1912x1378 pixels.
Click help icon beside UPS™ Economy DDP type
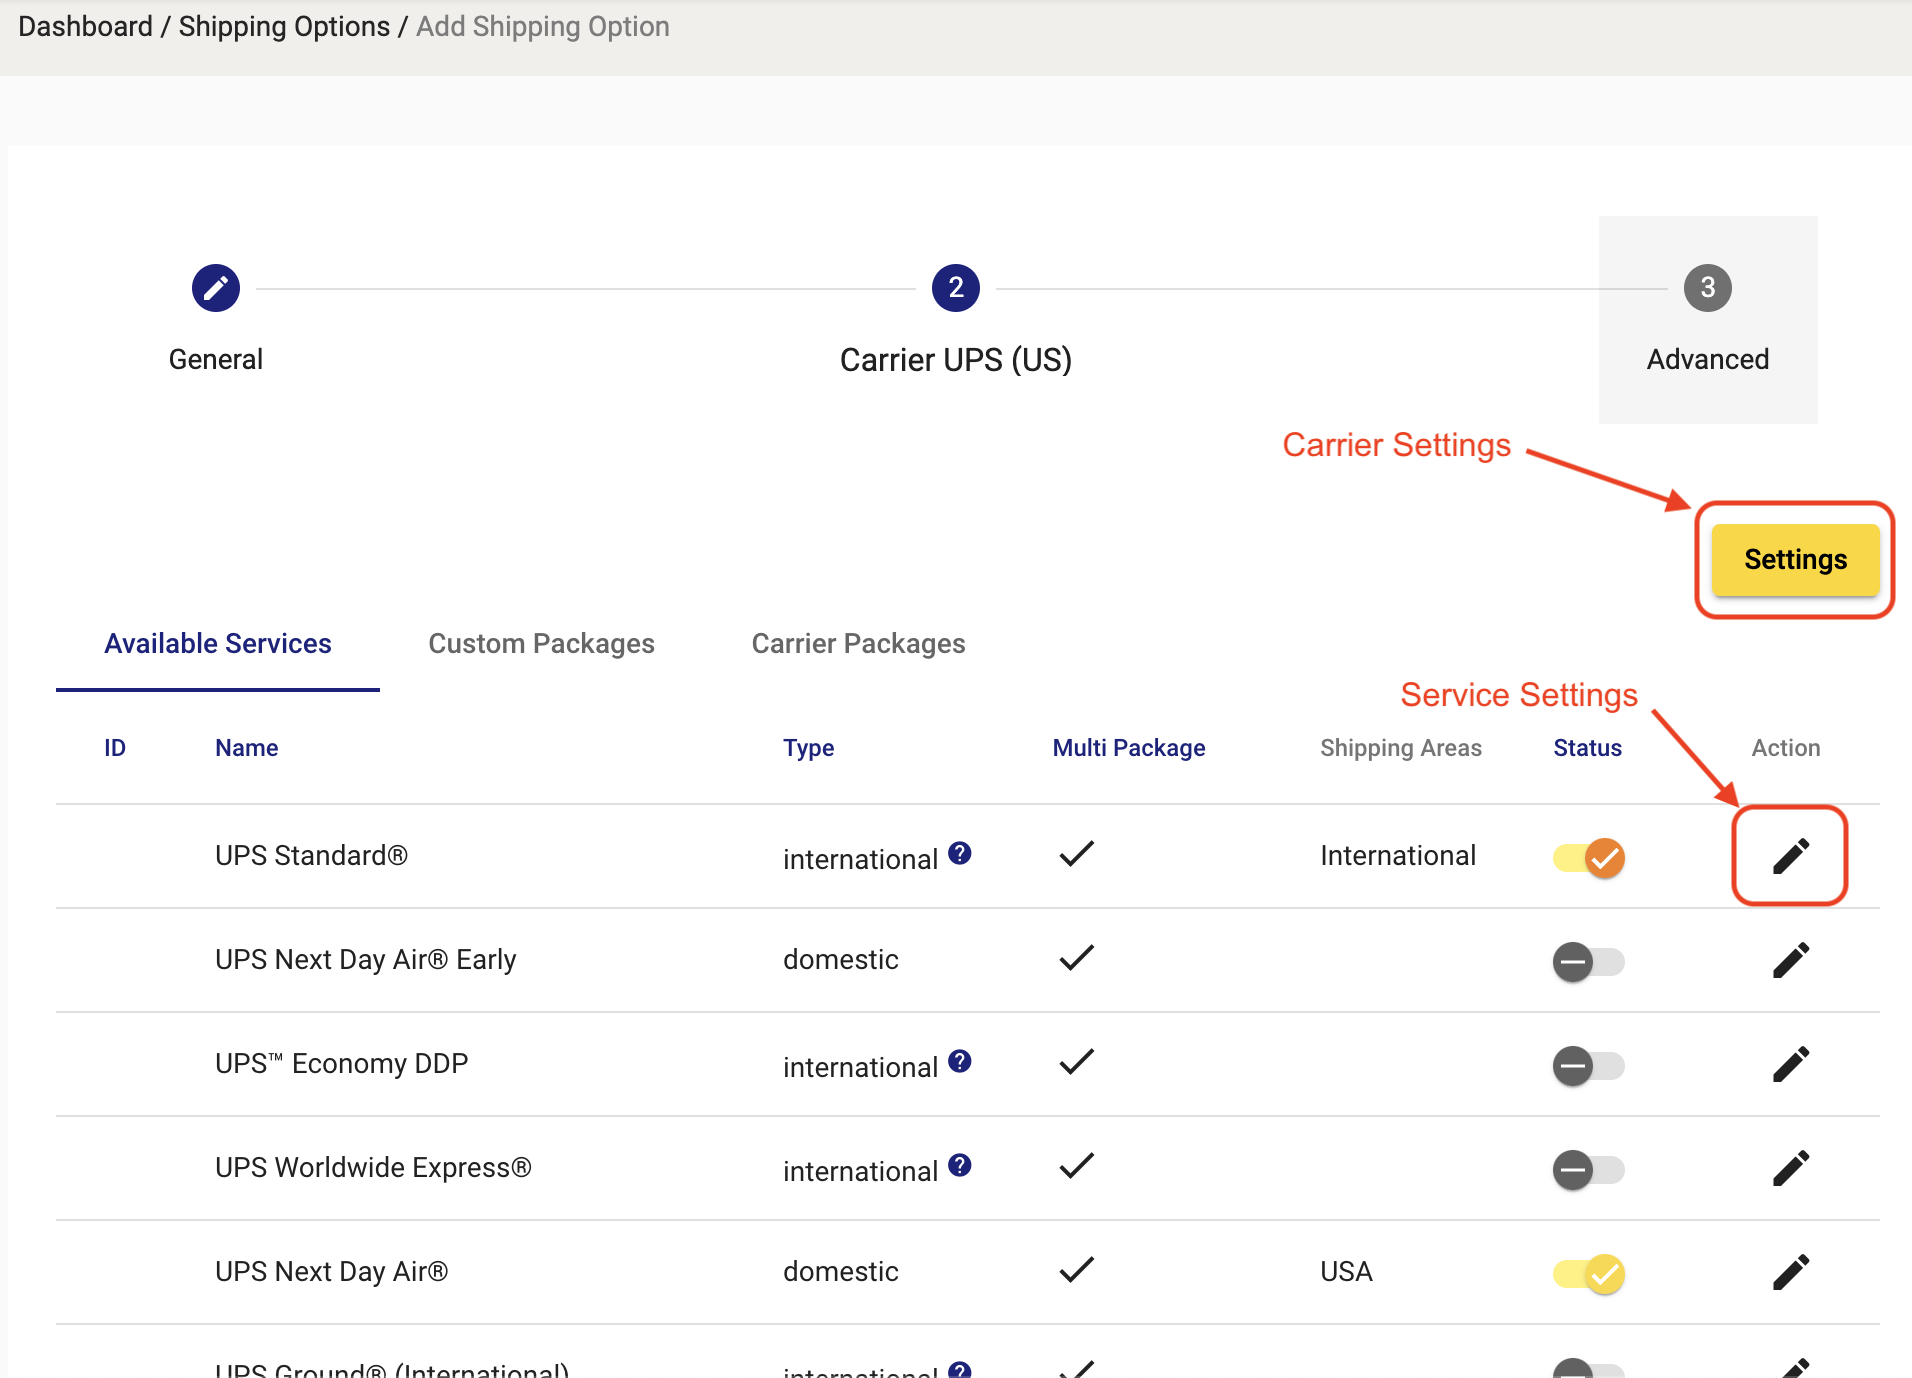pos(960,1061)
